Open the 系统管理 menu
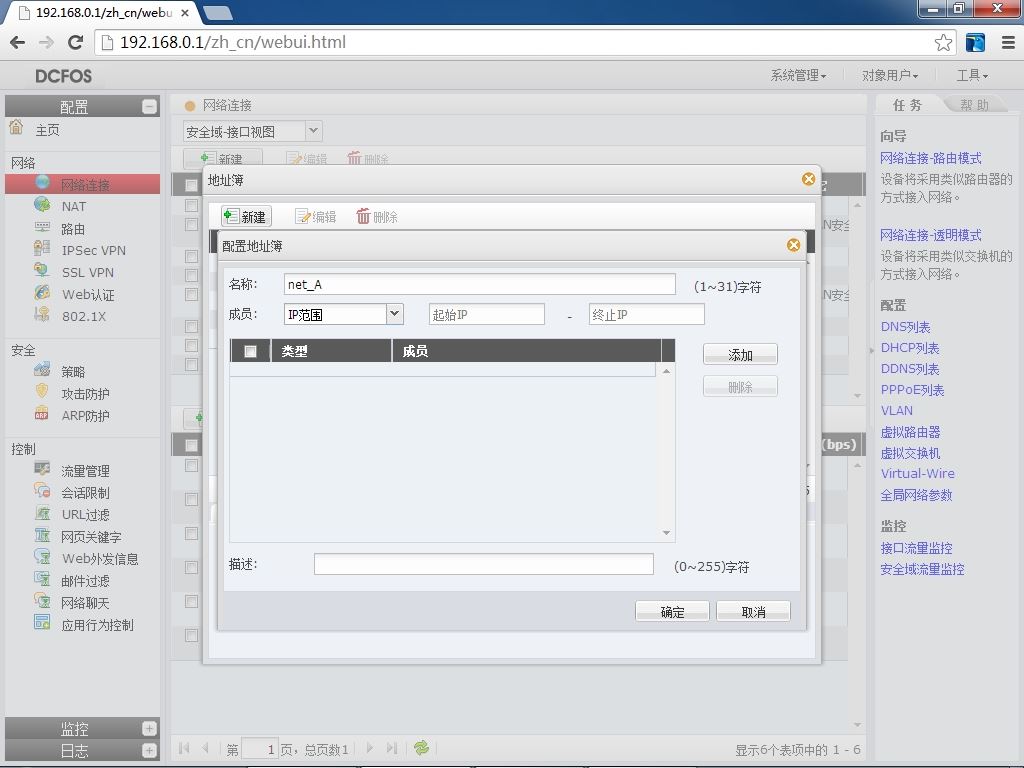 click(798, 76)
